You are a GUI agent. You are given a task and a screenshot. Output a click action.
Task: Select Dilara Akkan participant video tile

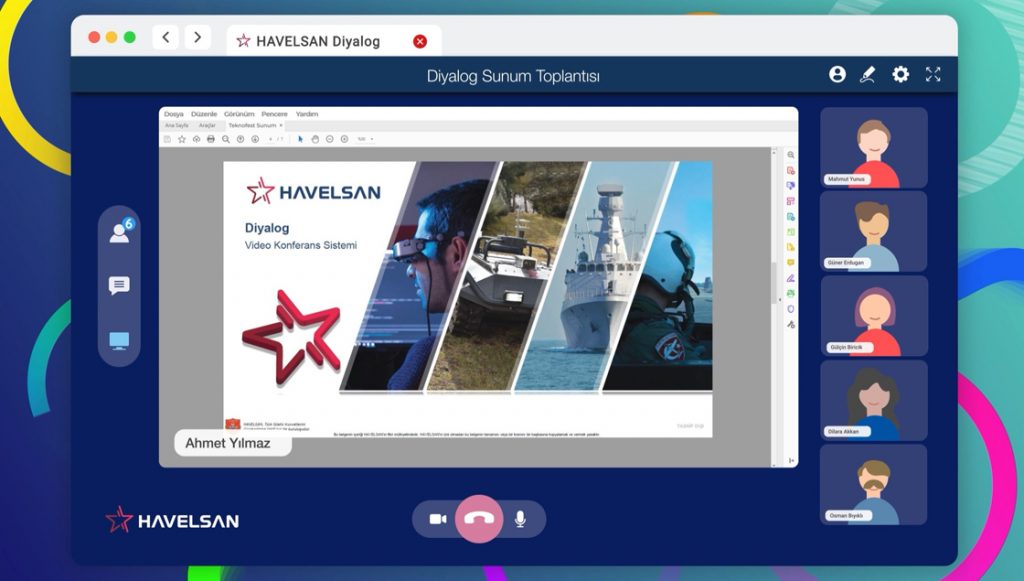pos(873,400)
